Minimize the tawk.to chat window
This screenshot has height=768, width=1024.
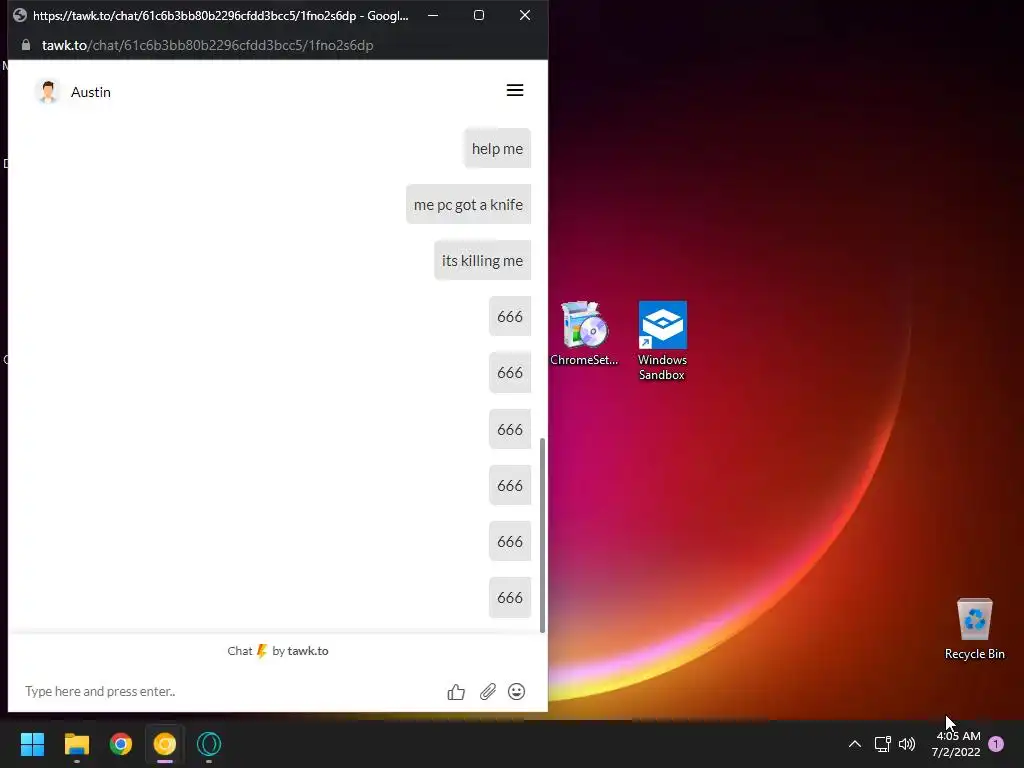pos(433,15)
